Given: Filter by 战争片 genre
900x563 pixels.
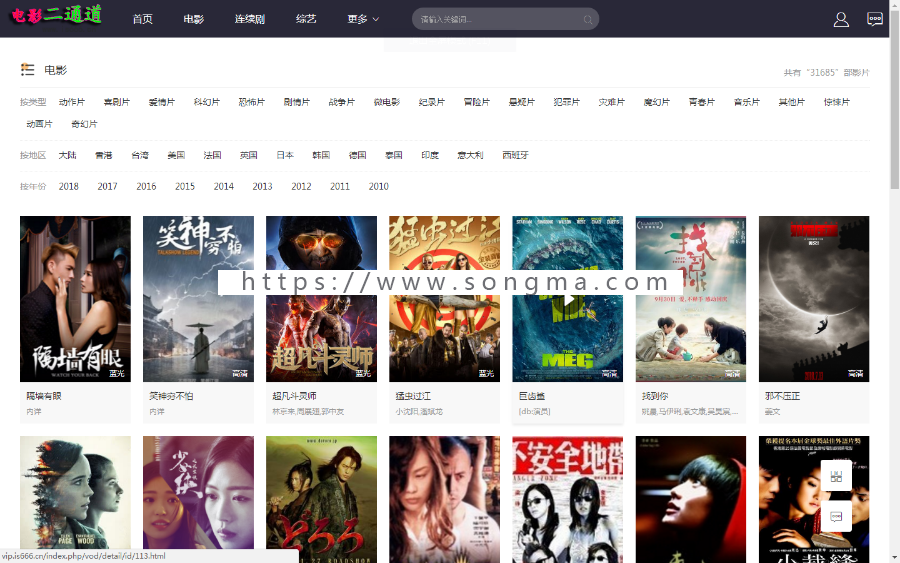Looking at the screenshot, I should pos(342,102).
